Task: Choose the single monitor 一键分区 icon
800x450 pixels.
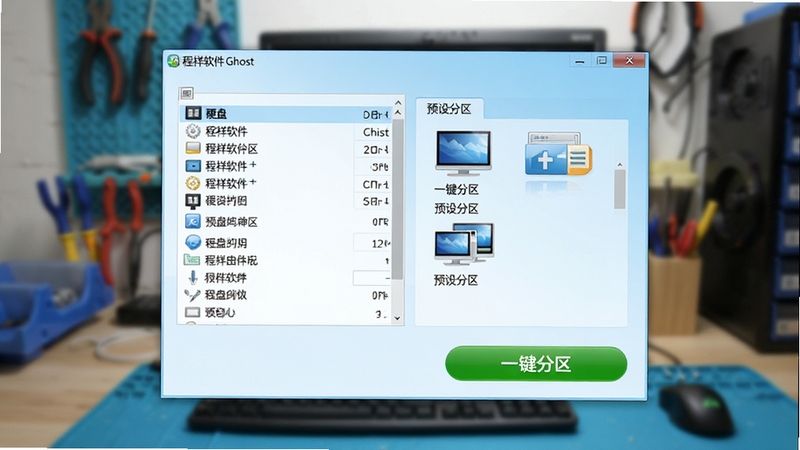Action: coord(463,153)
